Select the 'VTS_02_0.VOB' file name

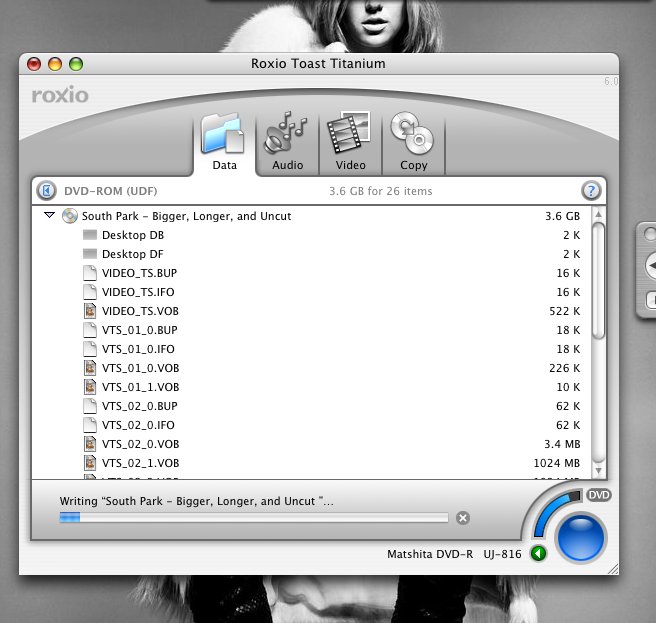coord(141,444)
